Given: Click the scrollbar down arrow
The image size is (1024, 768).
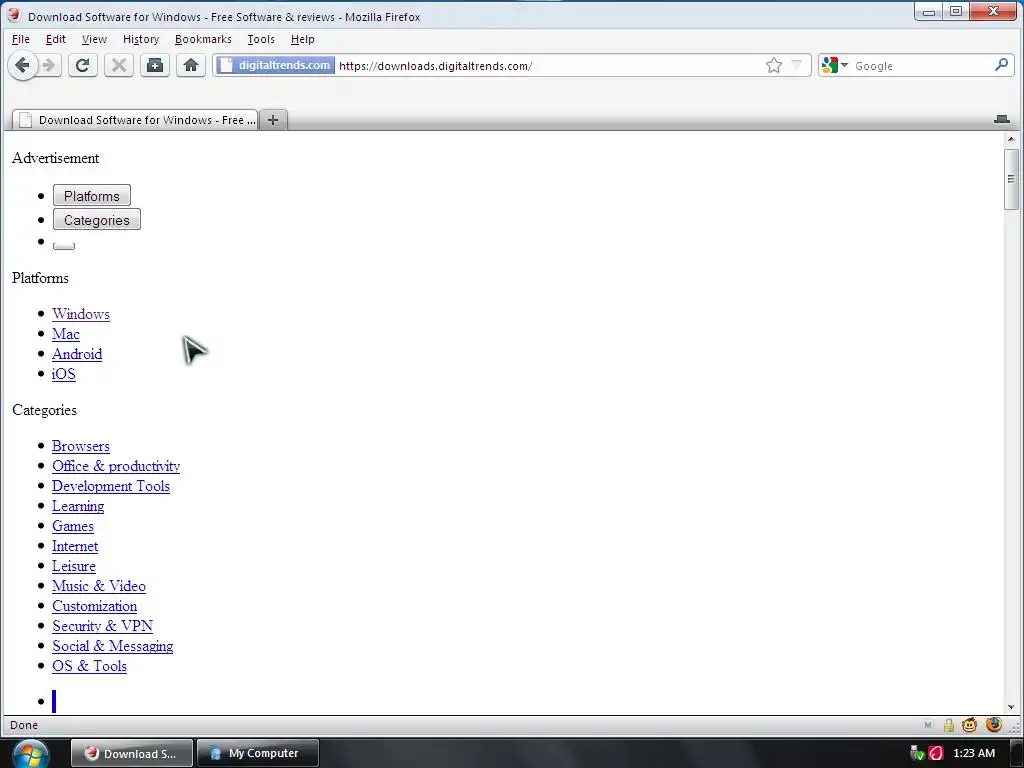Looking at the screenshot, I should click(1011, 707).
